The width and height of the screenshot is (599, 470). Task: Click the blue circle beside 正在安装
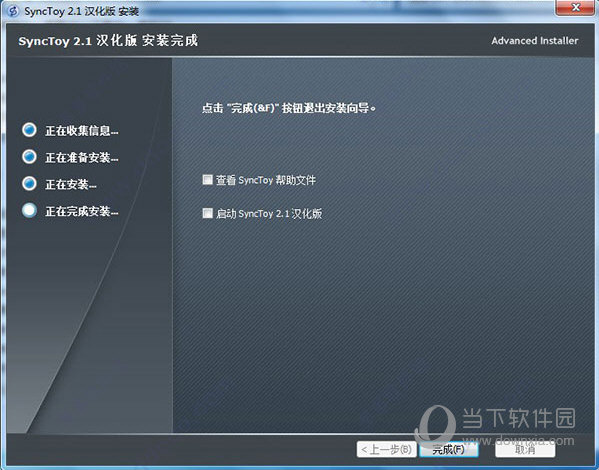[29, 183]
